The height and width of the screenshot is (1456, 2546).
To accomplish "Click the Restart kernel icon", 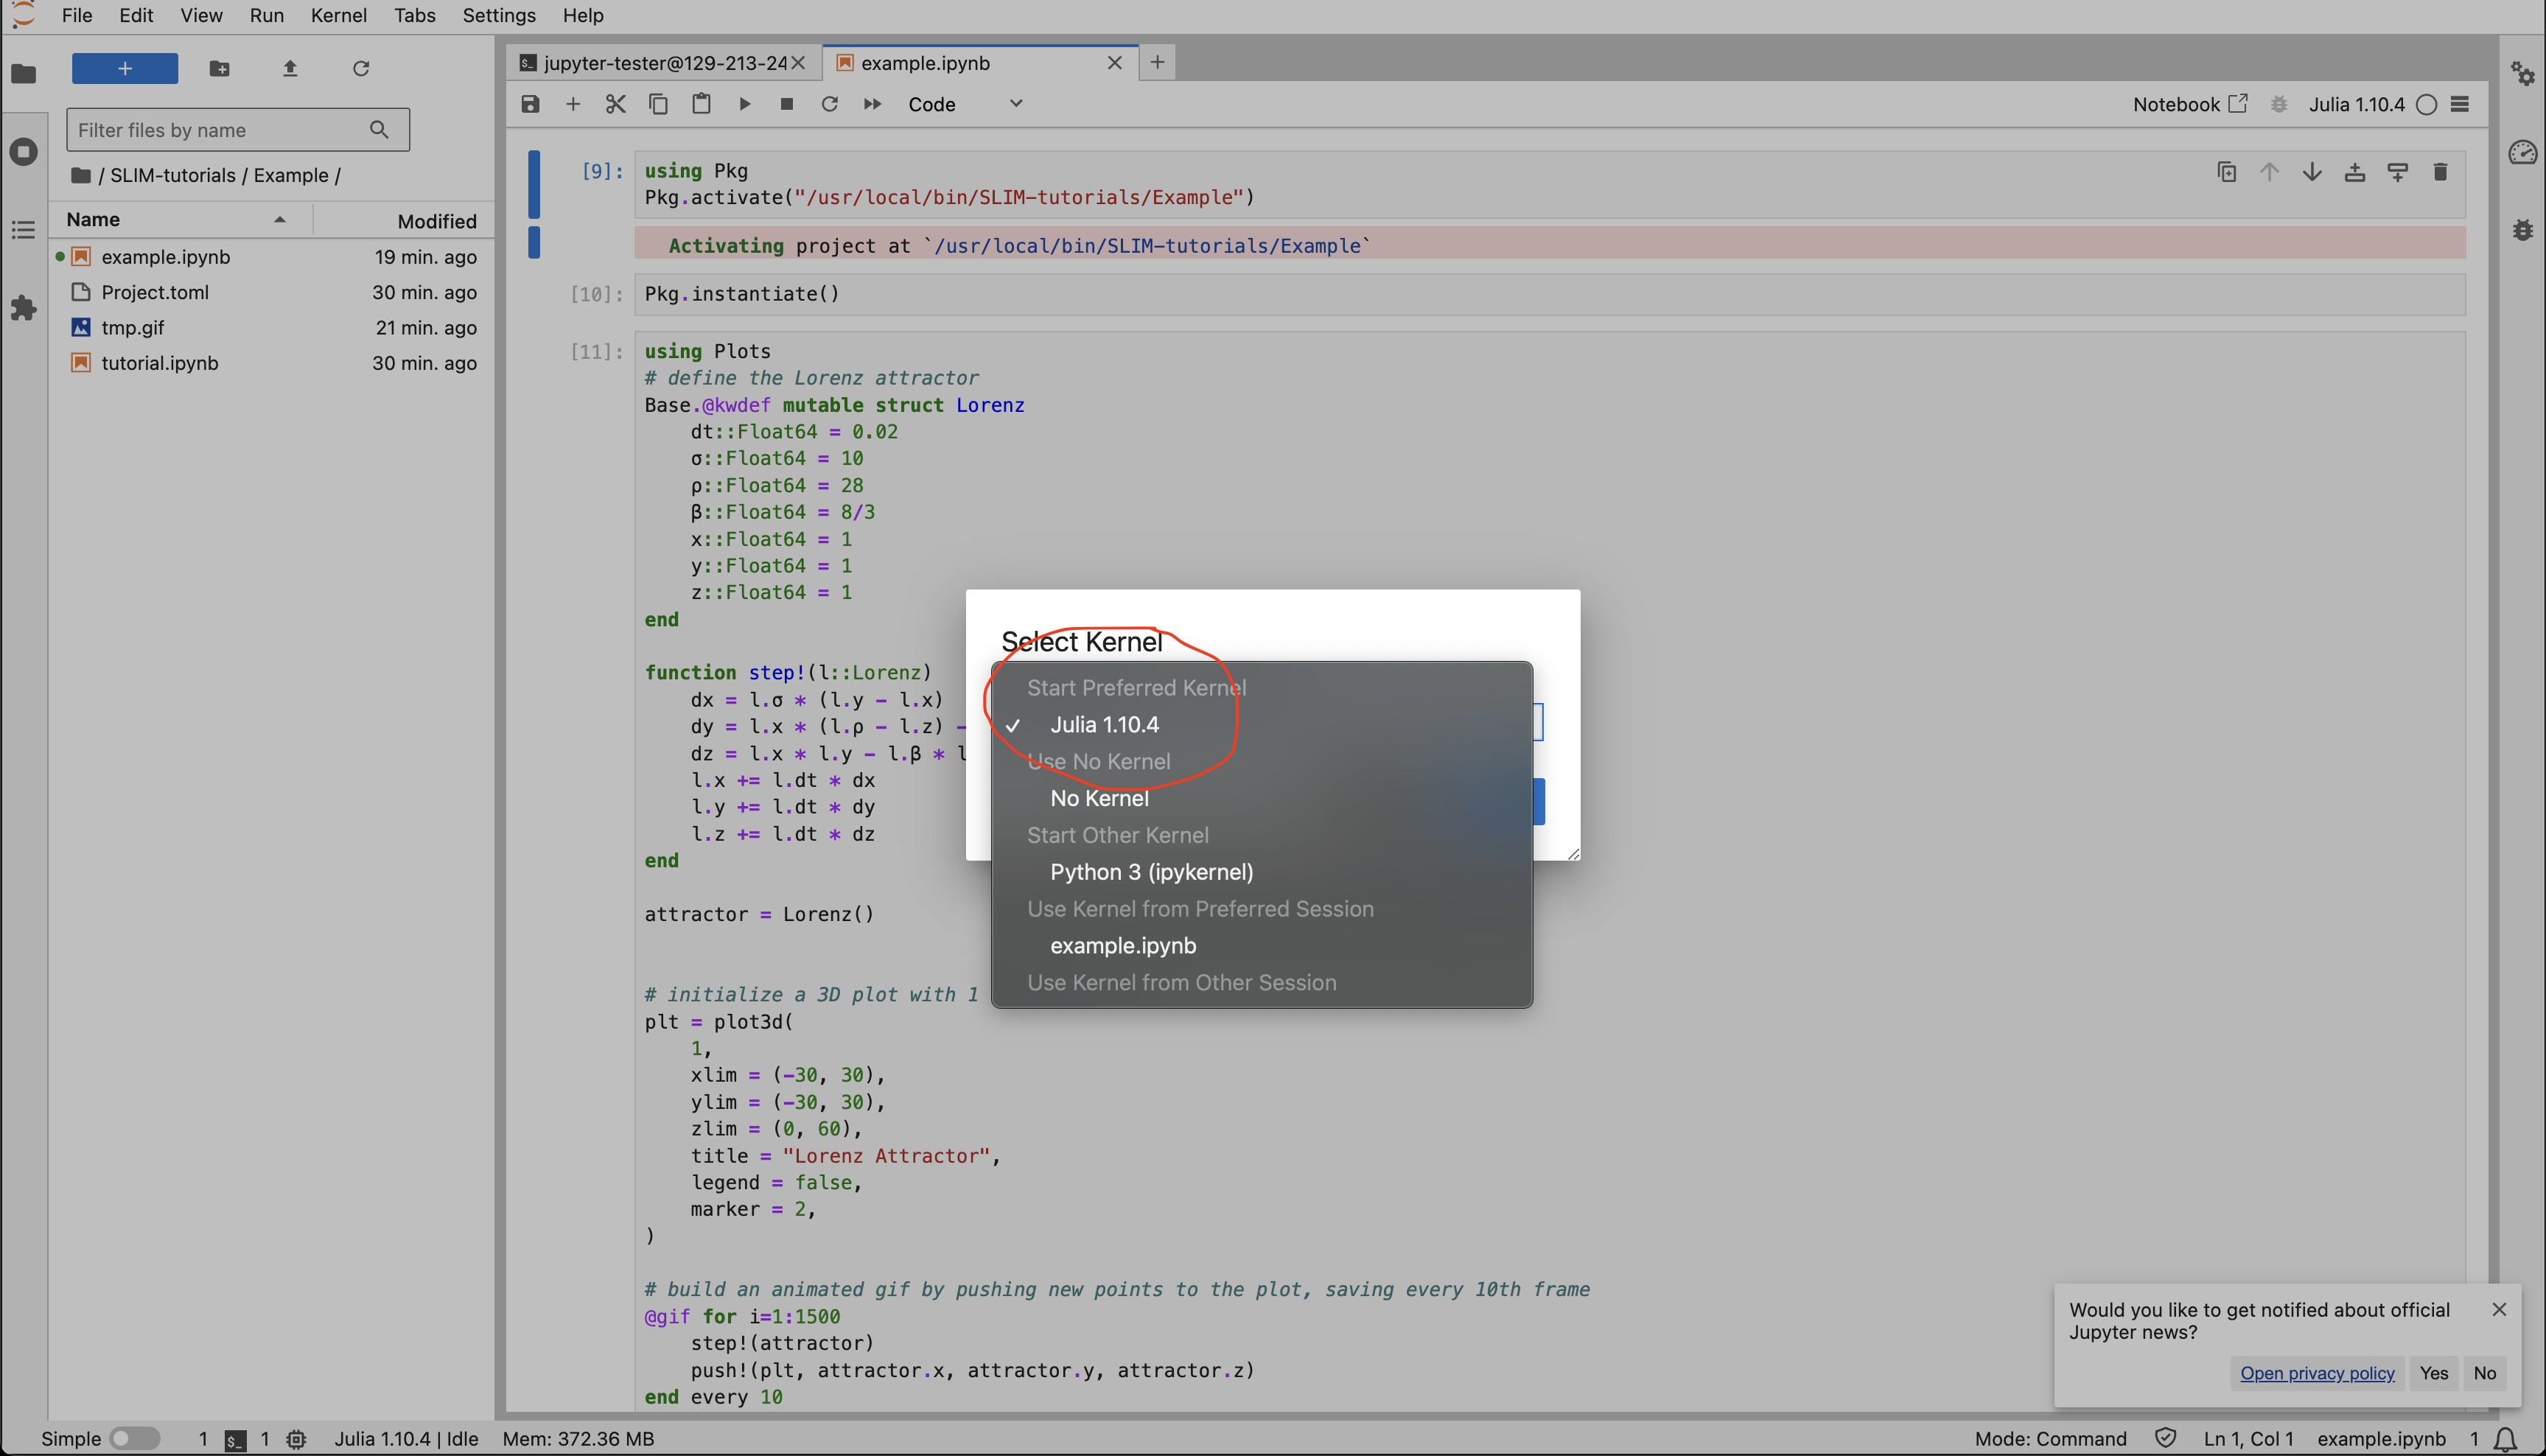I will click(x=829, y=103).
